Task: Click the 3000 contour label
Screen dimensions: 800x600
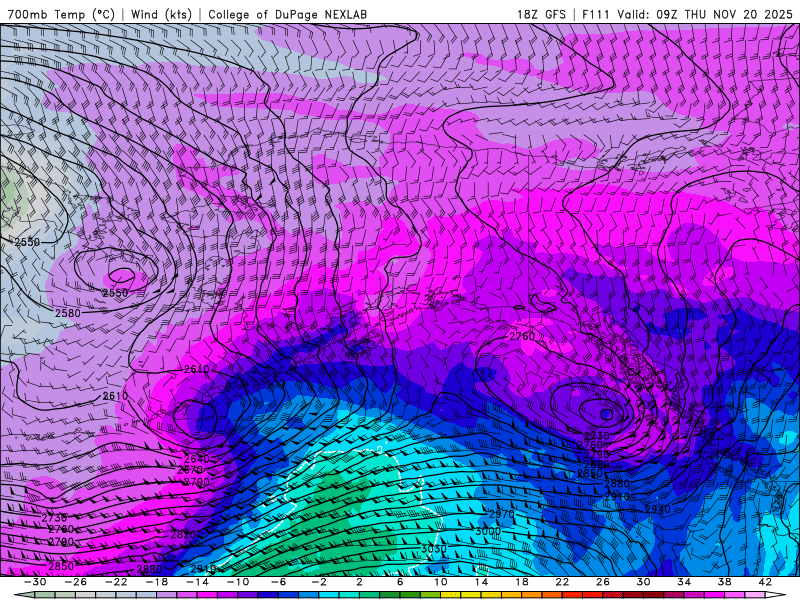Action: [488, 531]
